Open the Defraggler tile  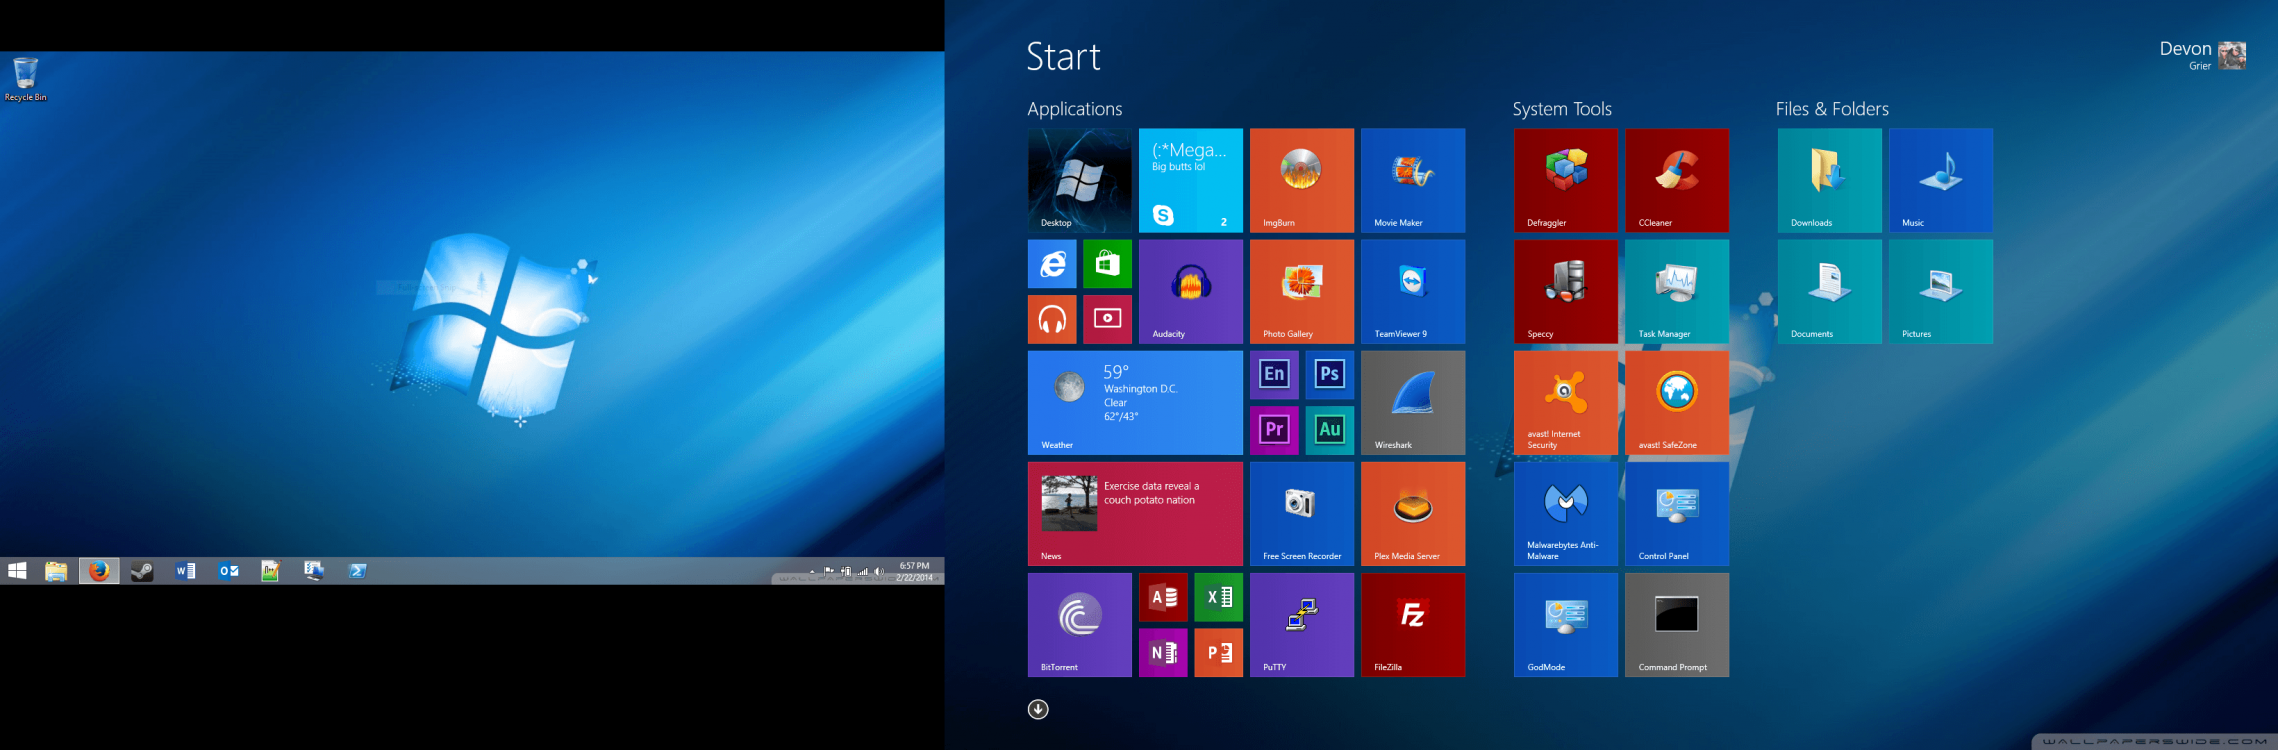coord(1566,181)
